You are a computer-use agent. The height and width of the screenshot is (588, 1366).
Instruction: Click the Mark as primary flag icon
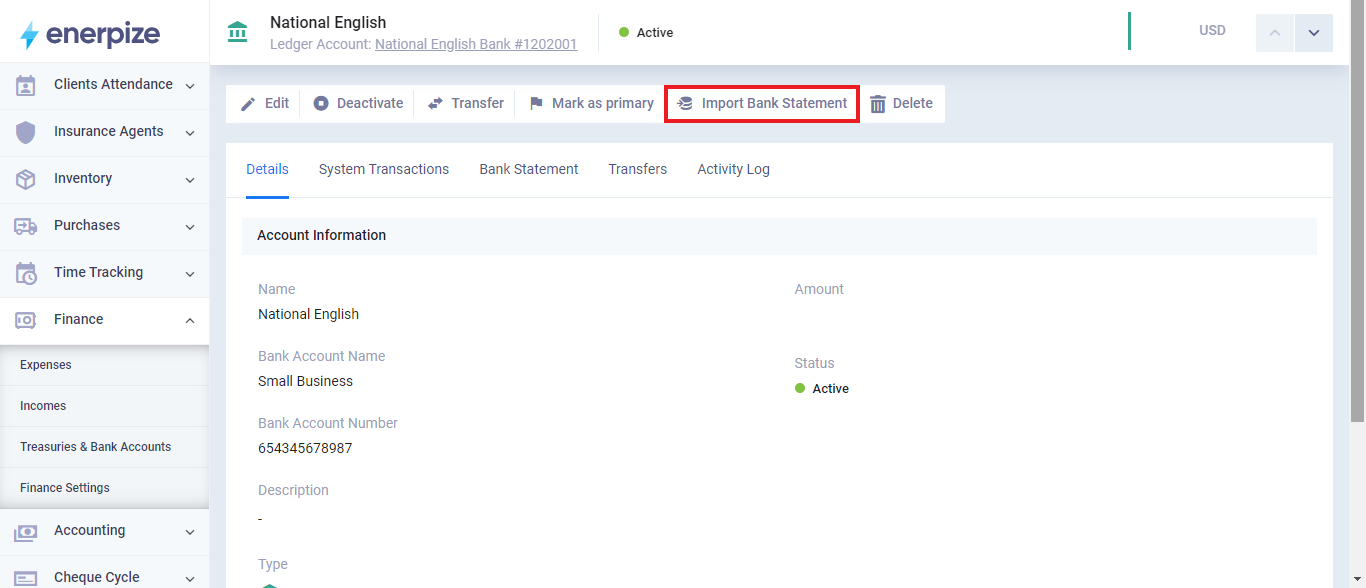(x=536, y=103)
